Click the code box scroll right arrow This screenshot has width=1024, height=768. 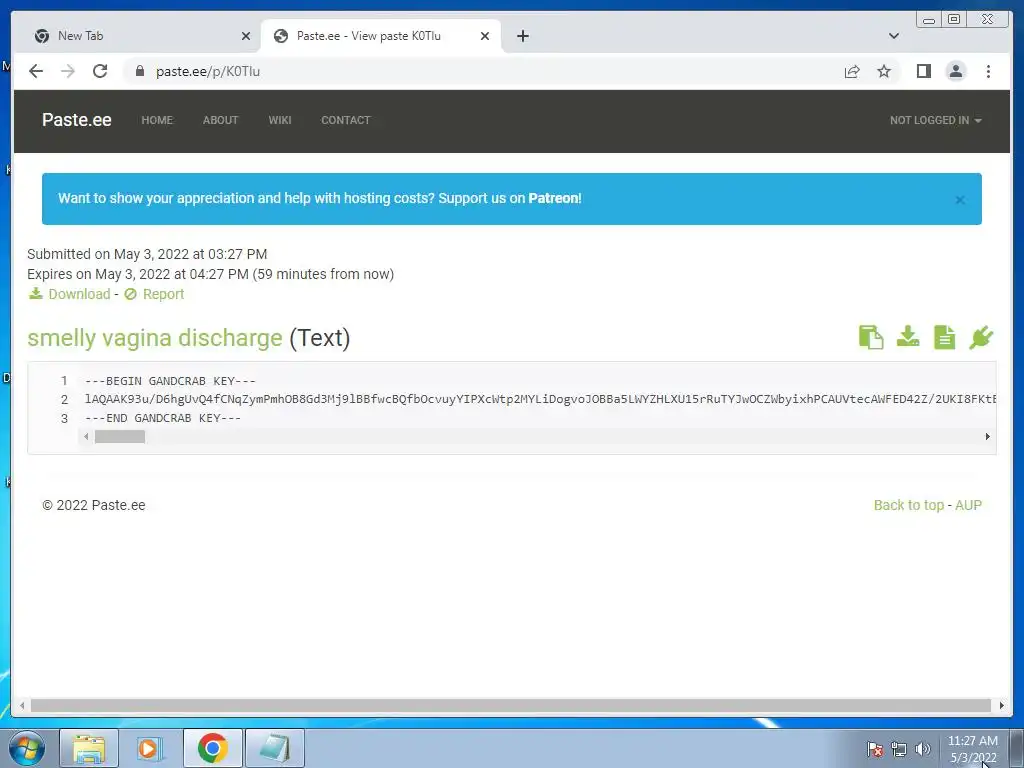tap(987, 436)
